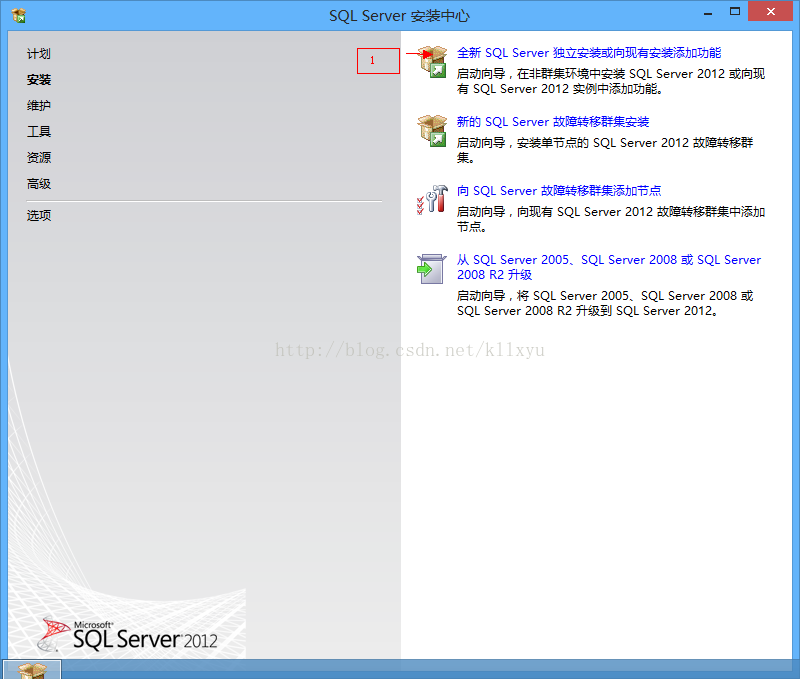Viewport: 800px width, 679px height.
Task: Click the upgrade green arrow icon
Action: 432,269
